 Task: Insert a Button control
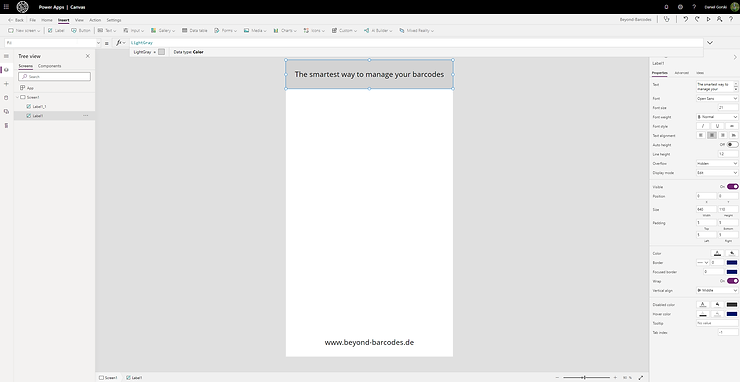(x=81, y=30)
